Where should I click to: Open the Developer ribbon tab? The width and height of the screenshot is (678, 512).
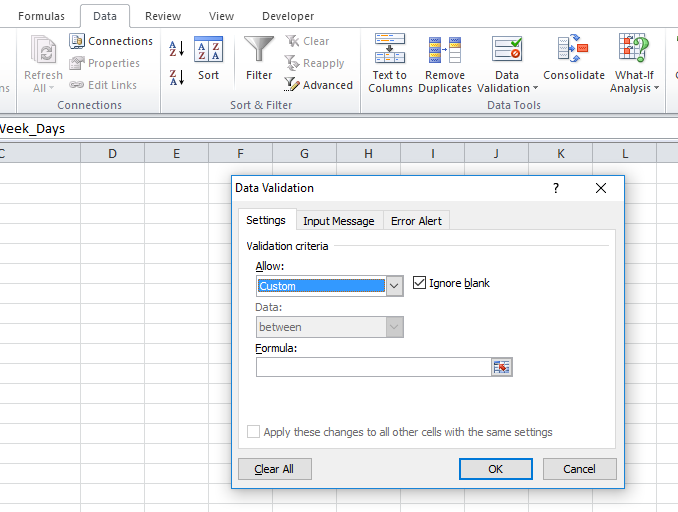coord(288,16)
